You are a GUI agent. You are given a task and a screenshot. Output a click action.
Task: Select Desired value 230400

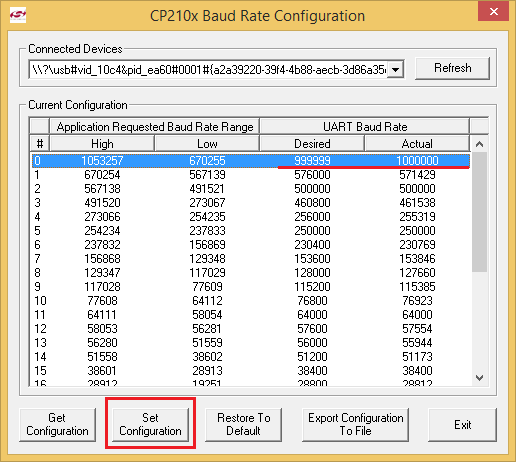tap(312, 245)
